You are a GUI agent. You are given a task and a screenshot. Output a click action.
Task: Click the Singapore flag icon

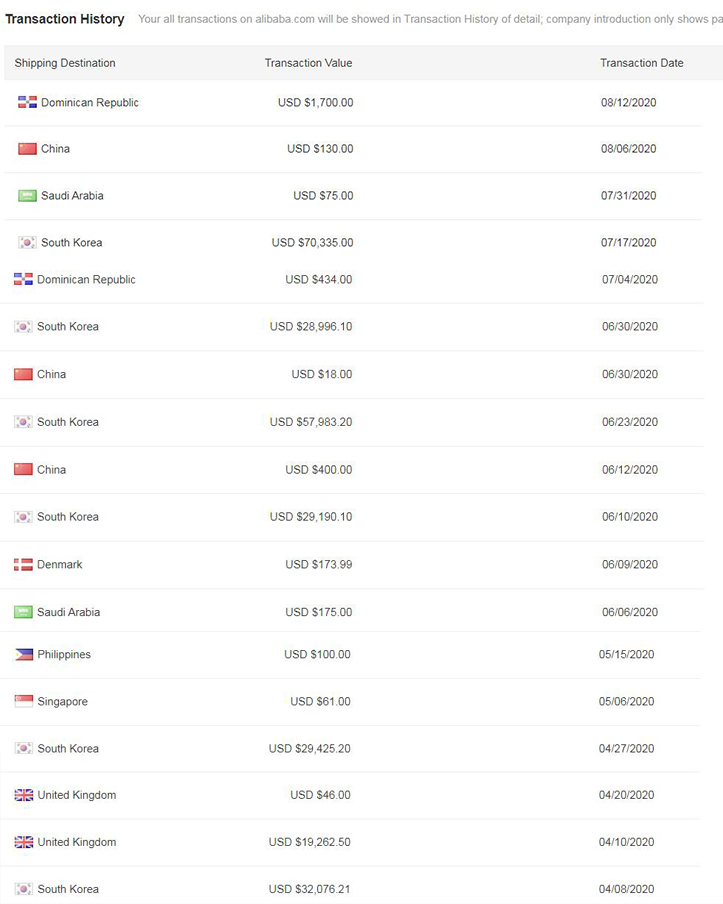pyautogui.click(x=24, y=701)
